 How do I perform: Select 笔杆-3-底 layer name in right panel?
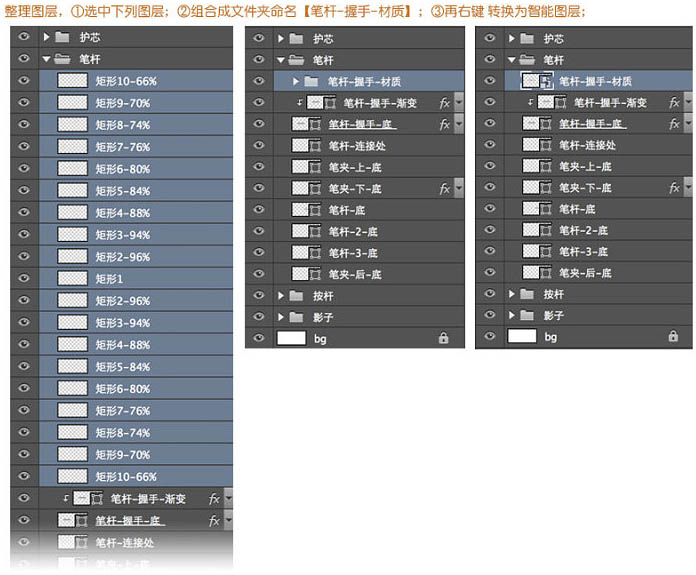(583, 251)
